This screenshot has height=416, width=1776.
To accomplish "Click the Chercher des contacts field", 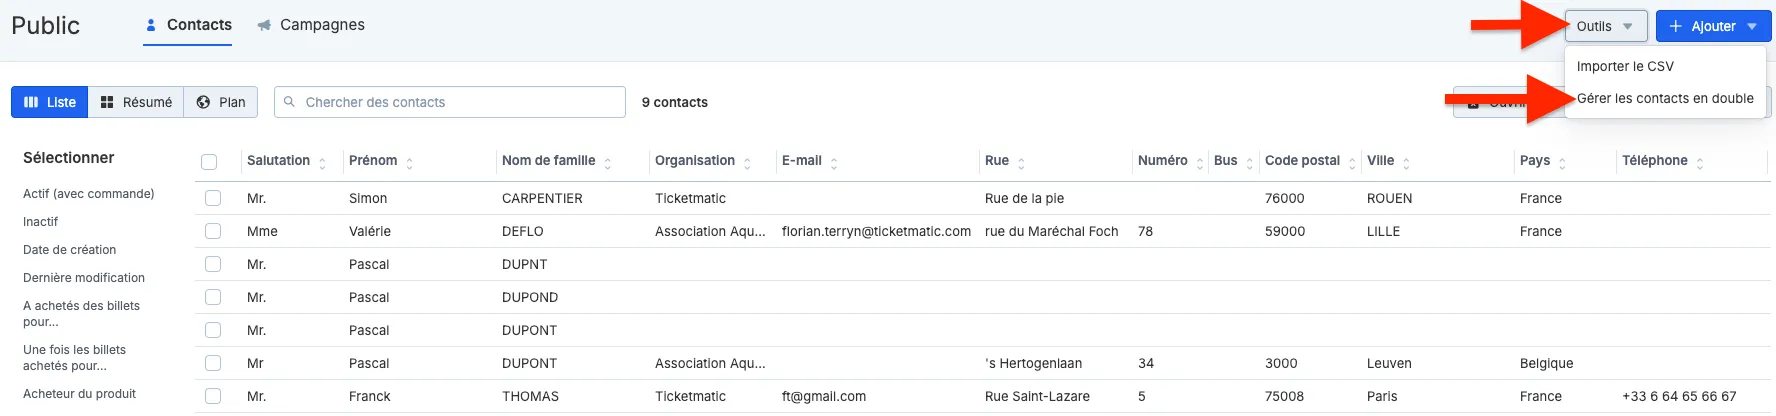I will 450,102.
